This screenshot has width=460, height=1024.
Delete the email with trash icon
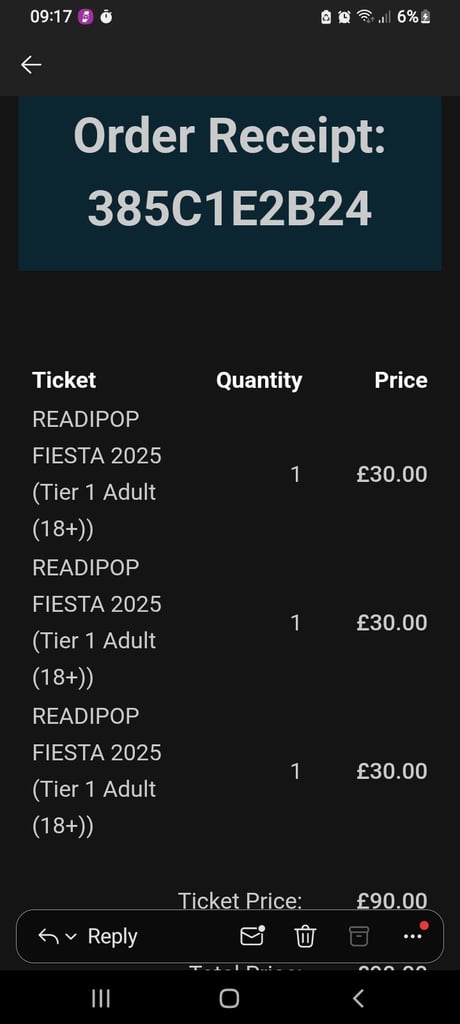click(305, 936)
